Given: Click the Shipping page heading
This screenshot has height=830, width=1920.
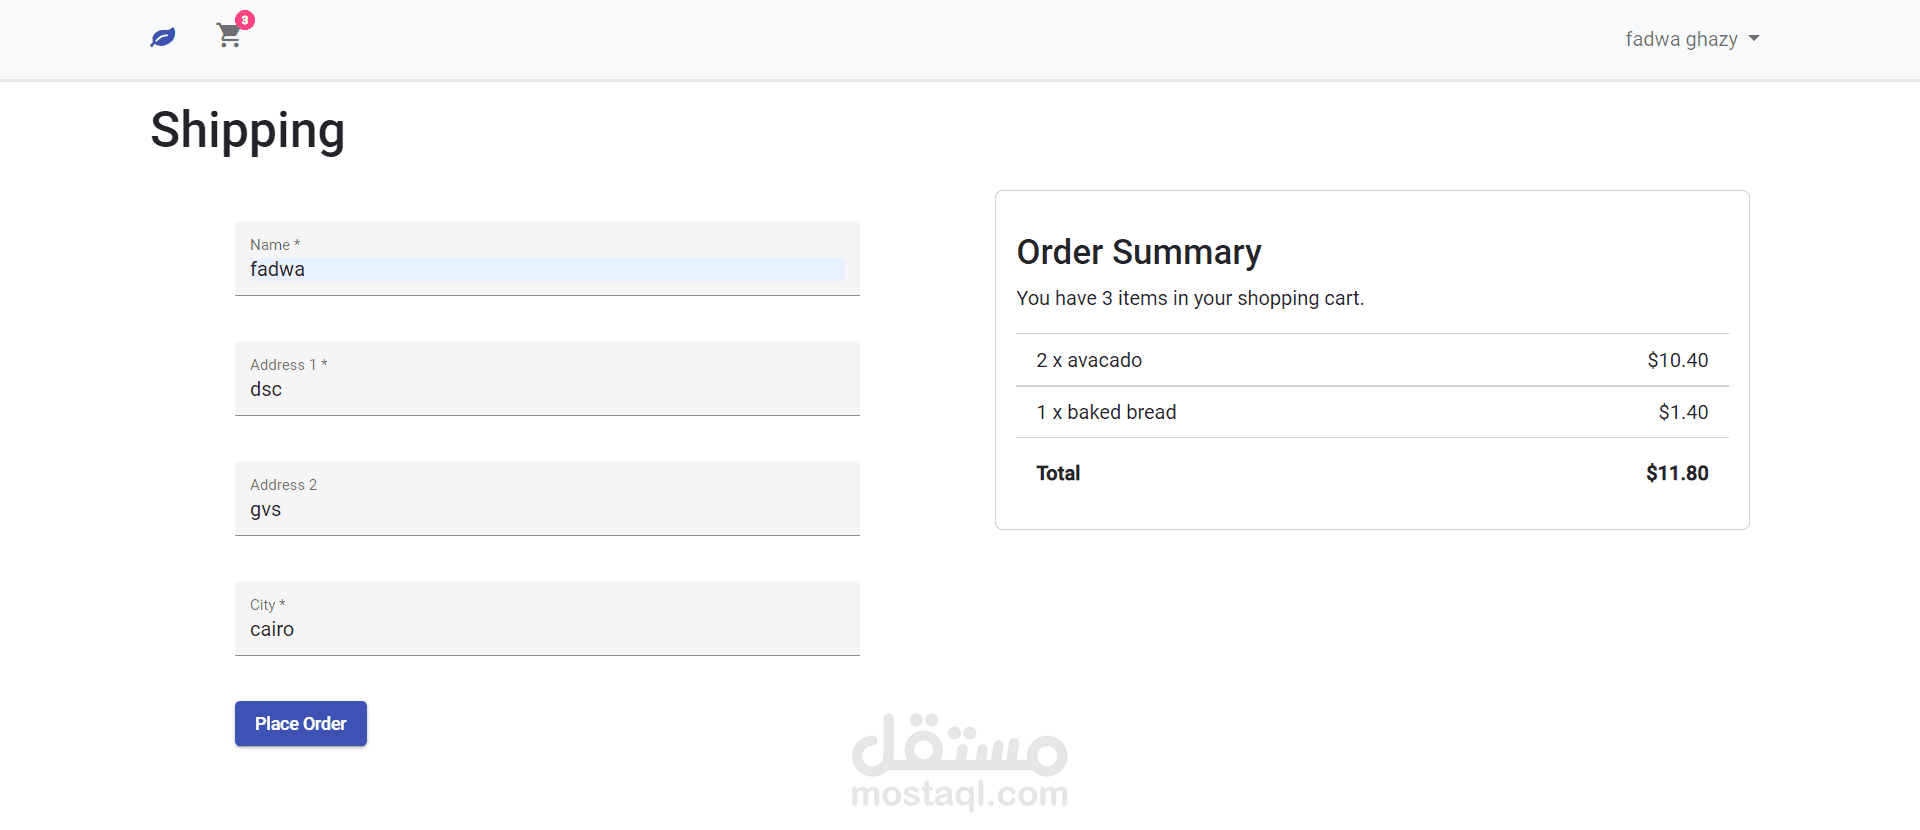Looking at the screenshot, I should pyautogui.click(x=248, y=130).
